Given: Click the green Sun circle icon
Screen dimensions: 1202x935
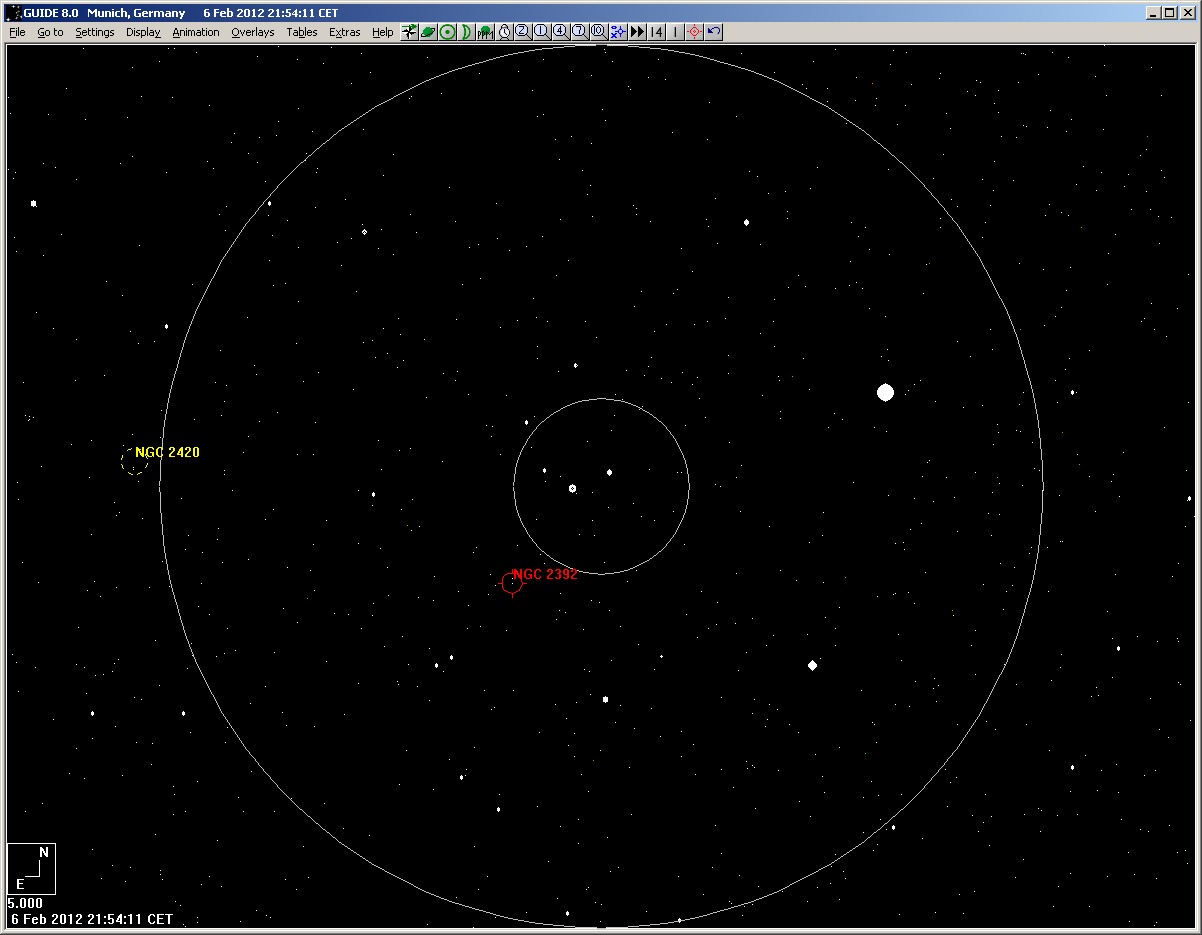Looking at the screenshot, I should tap(447, 32).
